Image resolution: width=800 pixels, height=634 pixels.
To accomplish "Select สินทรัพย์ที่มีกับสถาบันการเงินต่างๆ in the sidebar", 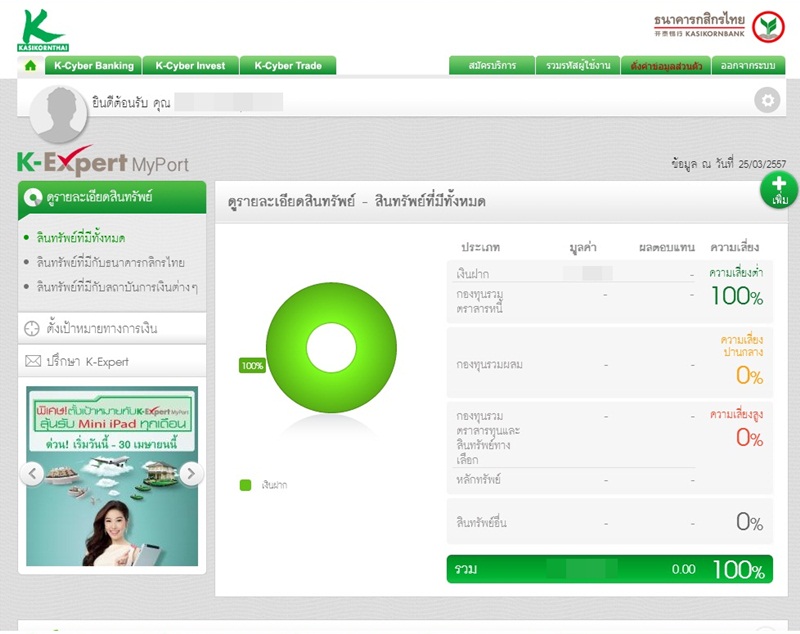I will (117, 287).
